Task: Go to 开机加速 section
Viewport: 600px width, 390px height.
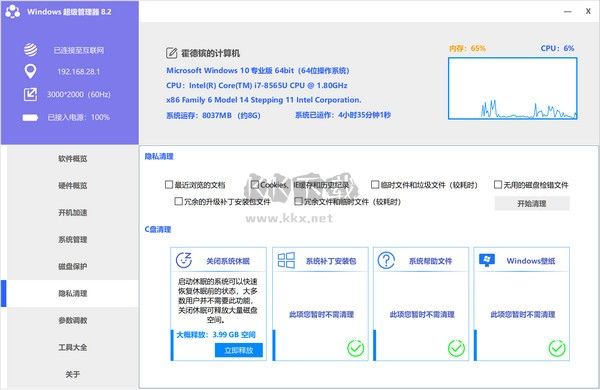Action: coord(73,212)
